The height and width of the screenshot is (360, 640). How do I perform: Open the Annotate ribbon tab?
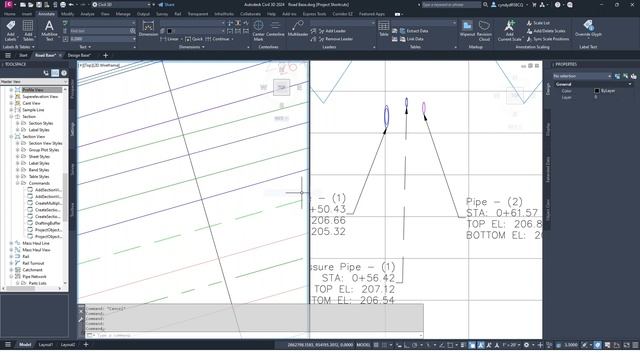click(46, 14)
